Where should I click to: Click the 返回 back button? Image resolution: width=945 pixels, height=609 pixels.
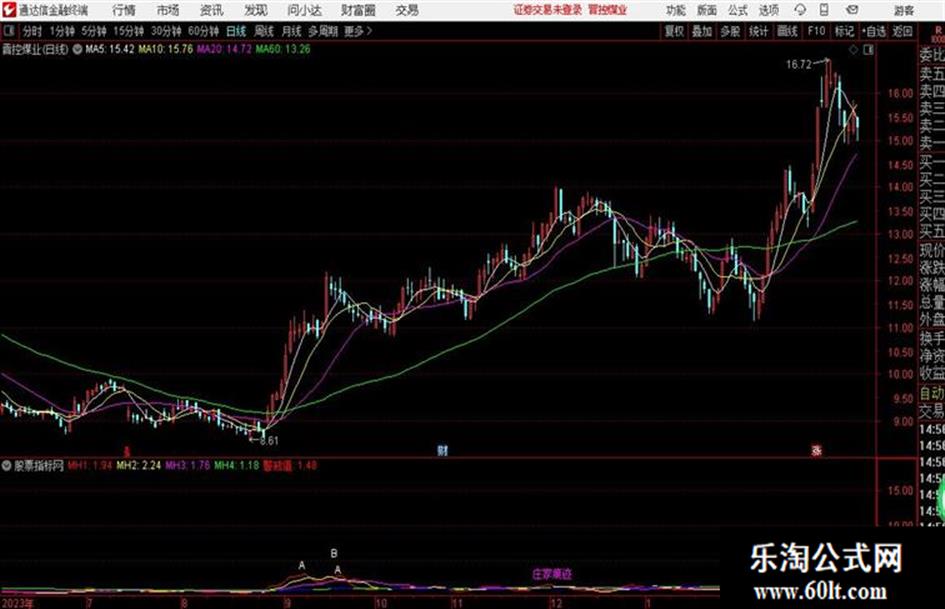(x=902, y=31)
